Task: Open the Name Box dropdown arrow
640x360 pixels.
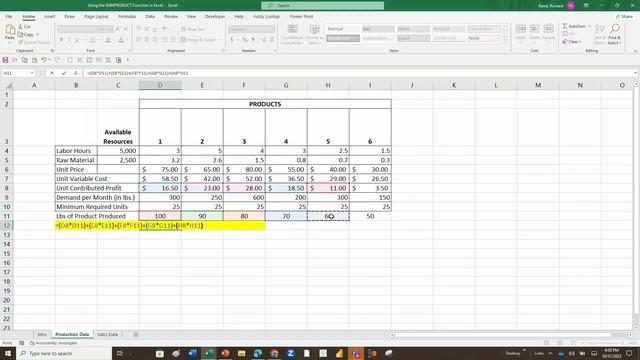Action: [32, 73]
